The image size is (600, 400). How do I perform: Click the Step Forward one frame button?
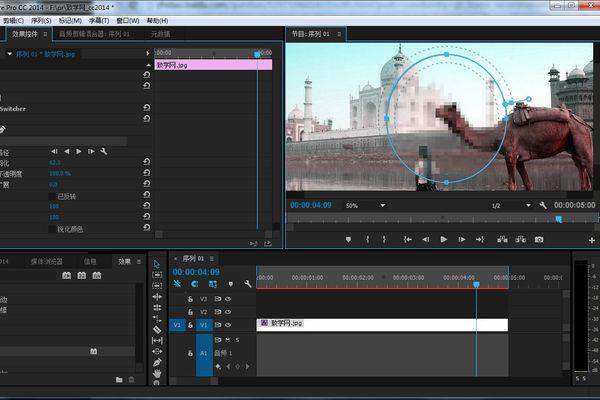[461, 240]
